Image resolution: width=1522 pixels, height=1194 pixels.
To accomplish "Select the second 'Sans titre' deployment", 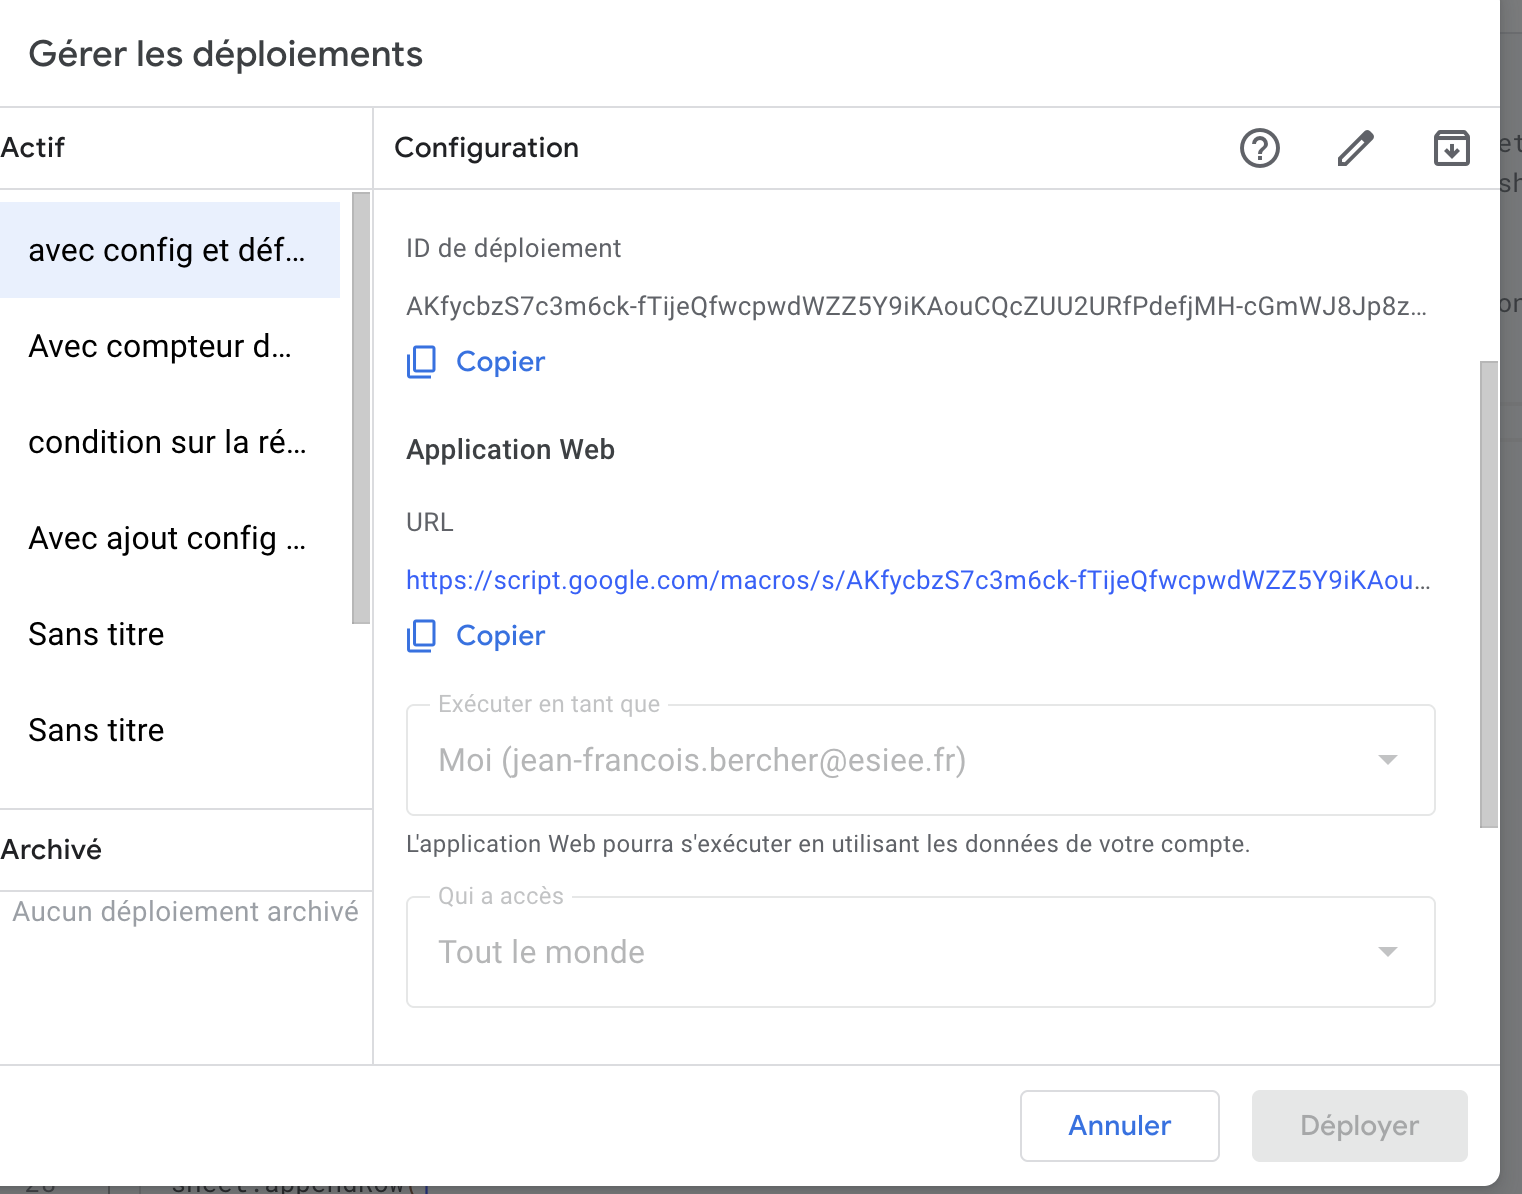I will (x=170, y=730).
